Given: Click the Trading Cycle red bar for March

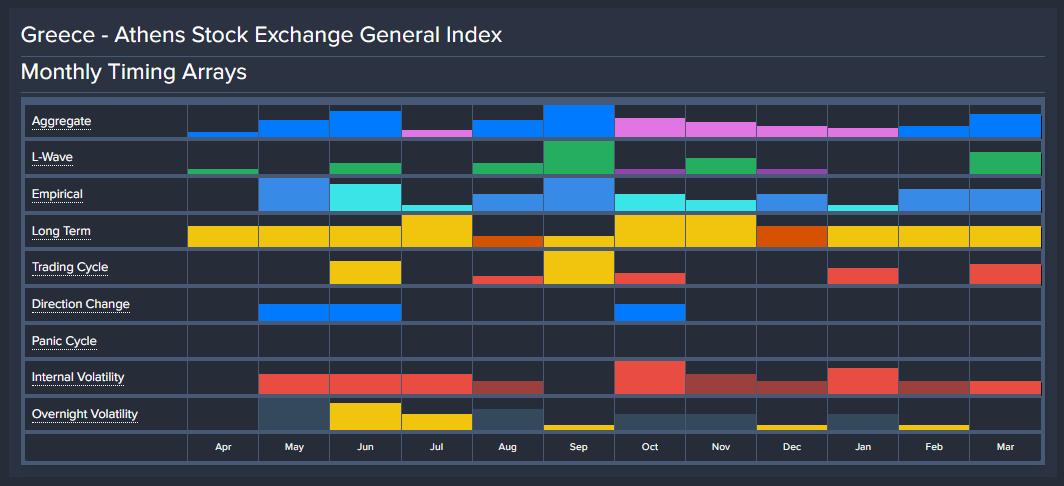Looking at the screenshot, I should (1006, 274).
